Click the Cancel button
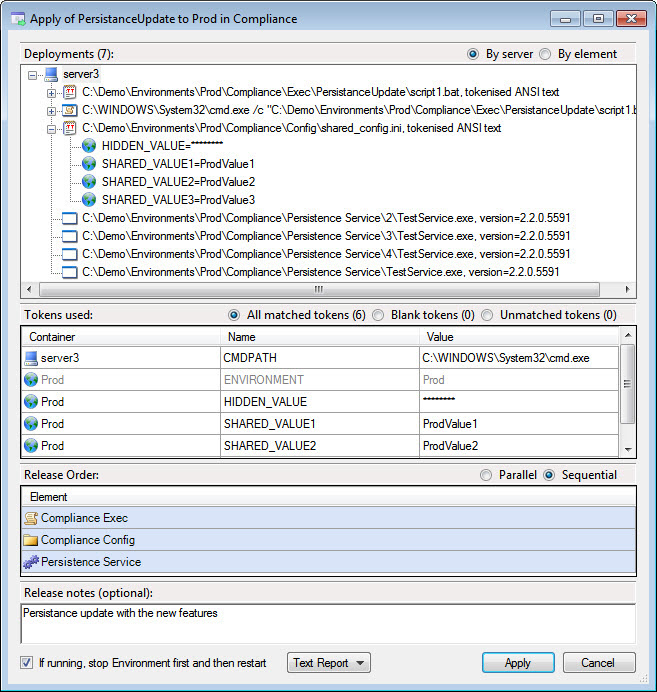This screenshot has height=692, width=657. pos(599,663)
